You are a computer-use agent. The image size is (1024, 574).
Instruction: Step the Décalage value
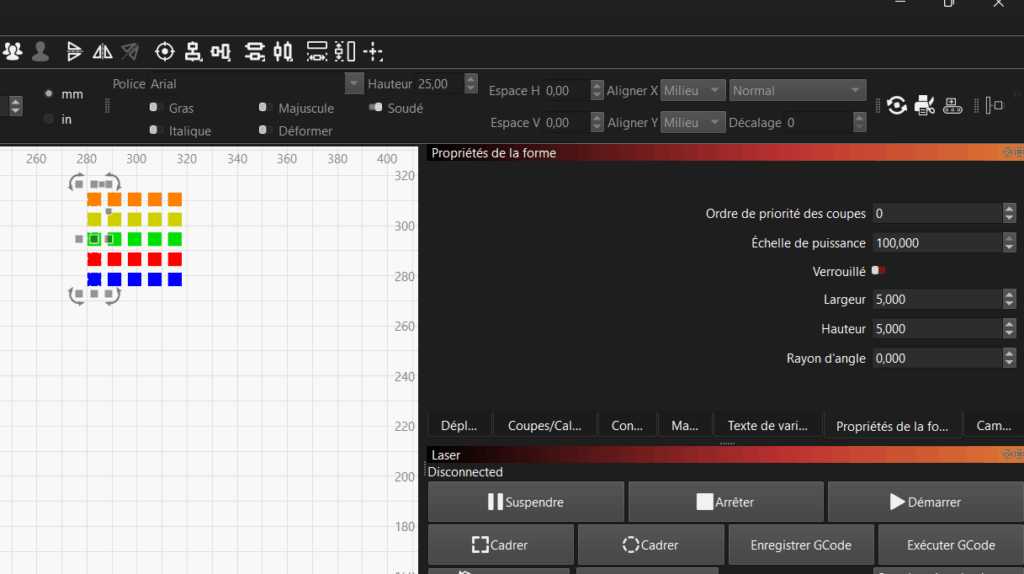pos(859,122)
